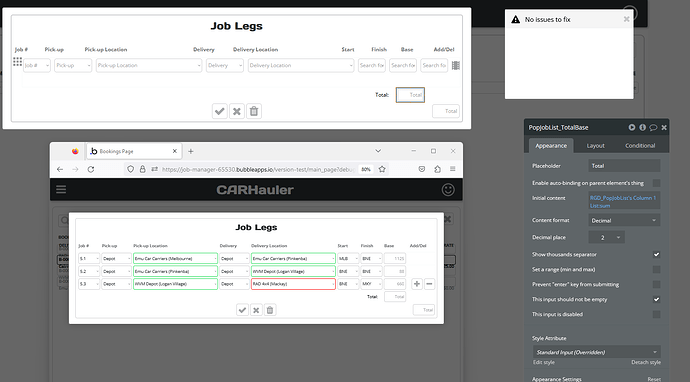690x382 pixels.
Task: Open the RAD 4x4 (Mackay) delivery location dropdown
Action: pos(293,284)
